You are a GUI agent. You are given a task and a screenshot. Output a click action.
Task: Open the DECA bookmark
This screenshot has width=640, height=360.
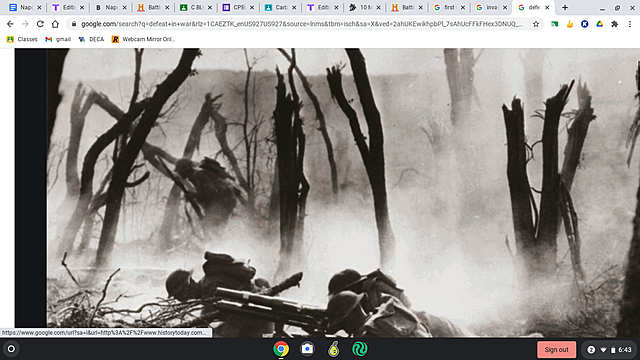click(91, 39)
